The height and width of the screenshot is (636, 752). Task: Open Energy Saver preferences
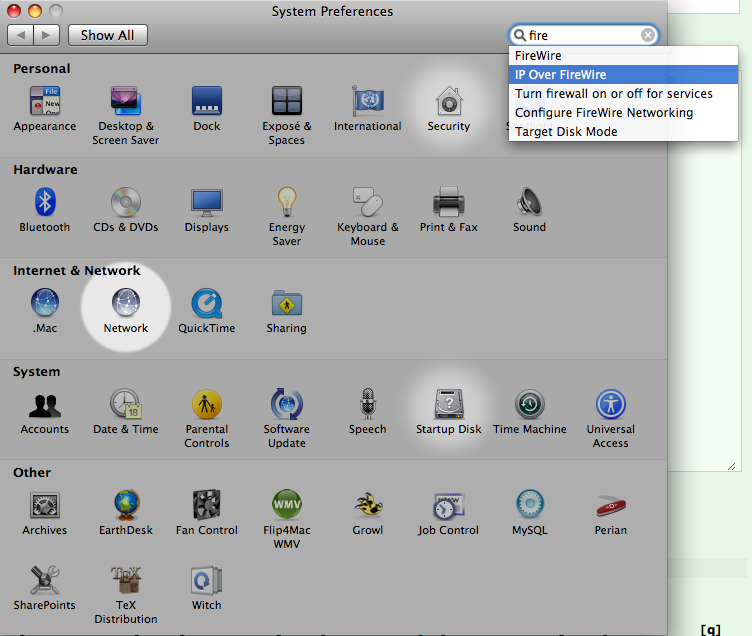287,203
